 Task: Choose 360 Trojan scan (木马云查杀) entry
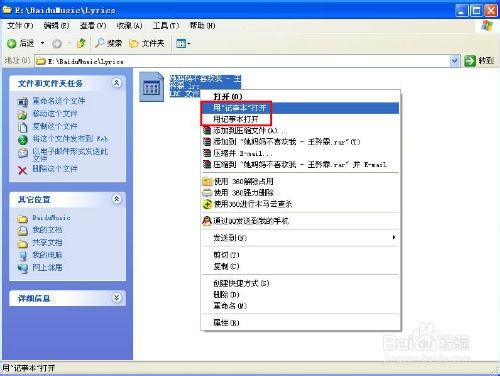[x=300, y=204]
